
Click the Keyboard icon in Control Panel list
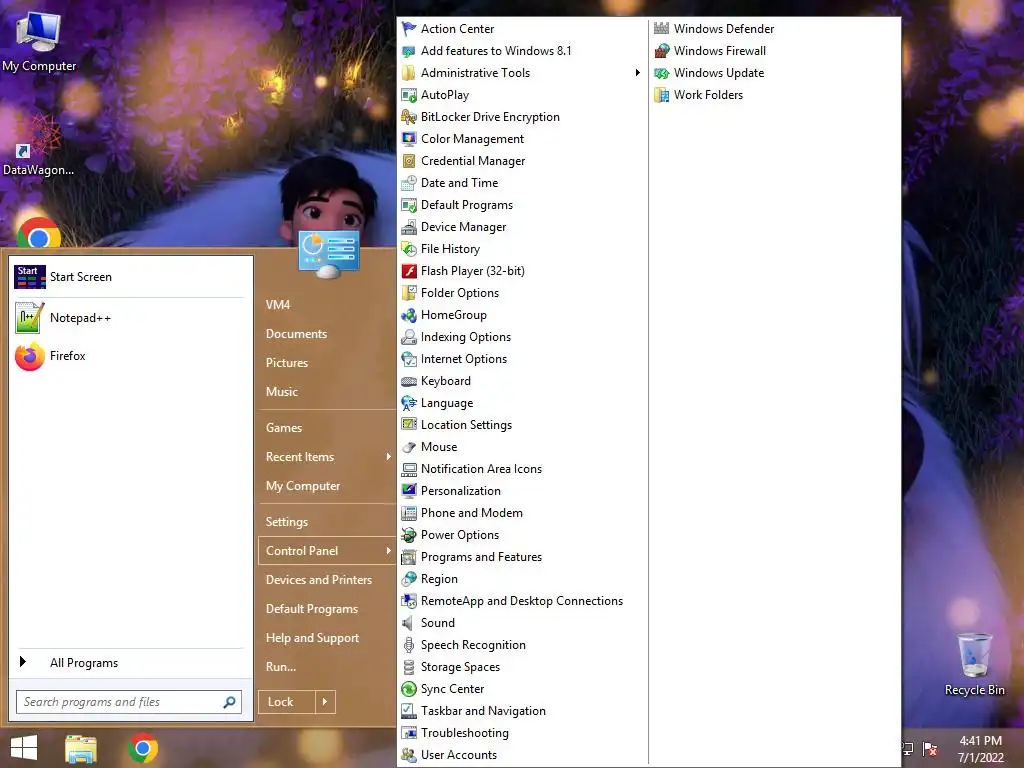[x=409, y=381]
